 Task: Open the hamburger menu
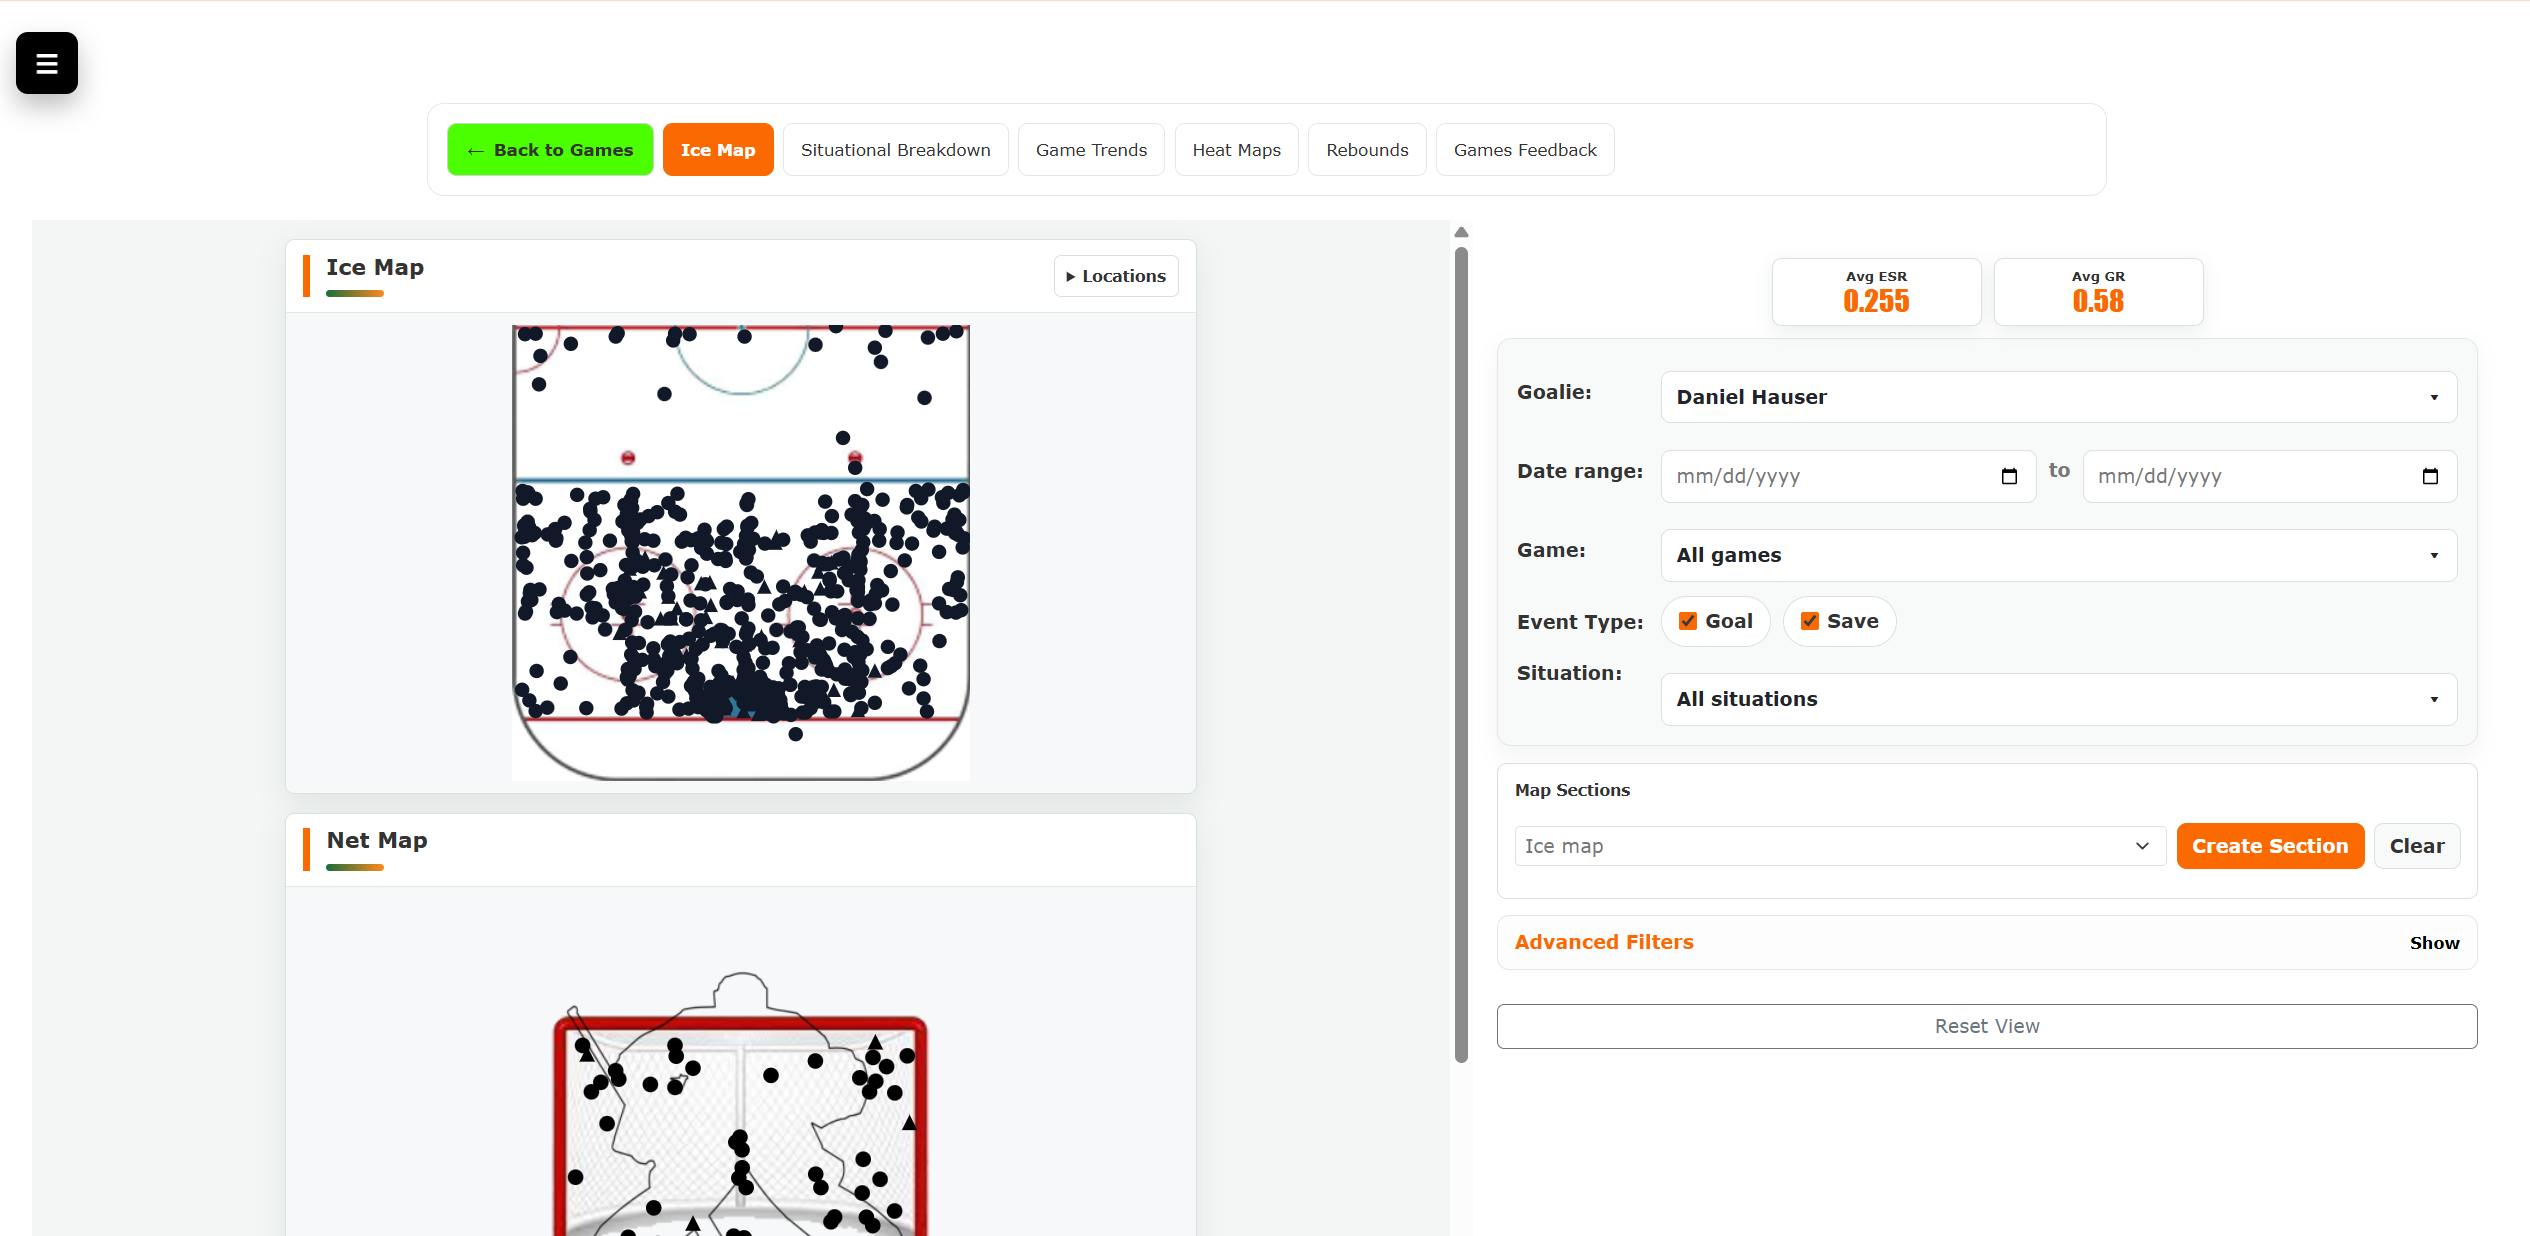(47, 63)
